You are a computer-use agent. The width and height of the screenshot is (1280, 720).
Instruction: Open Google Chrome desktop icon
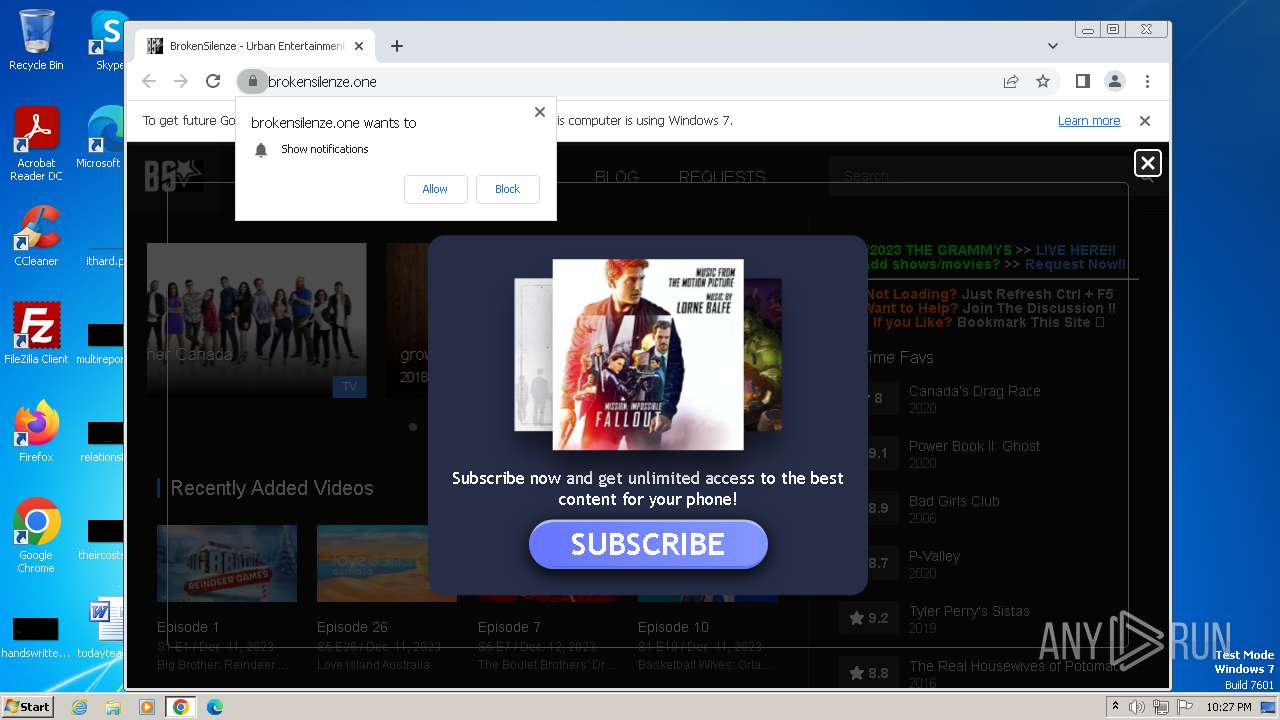coord(36,536)
